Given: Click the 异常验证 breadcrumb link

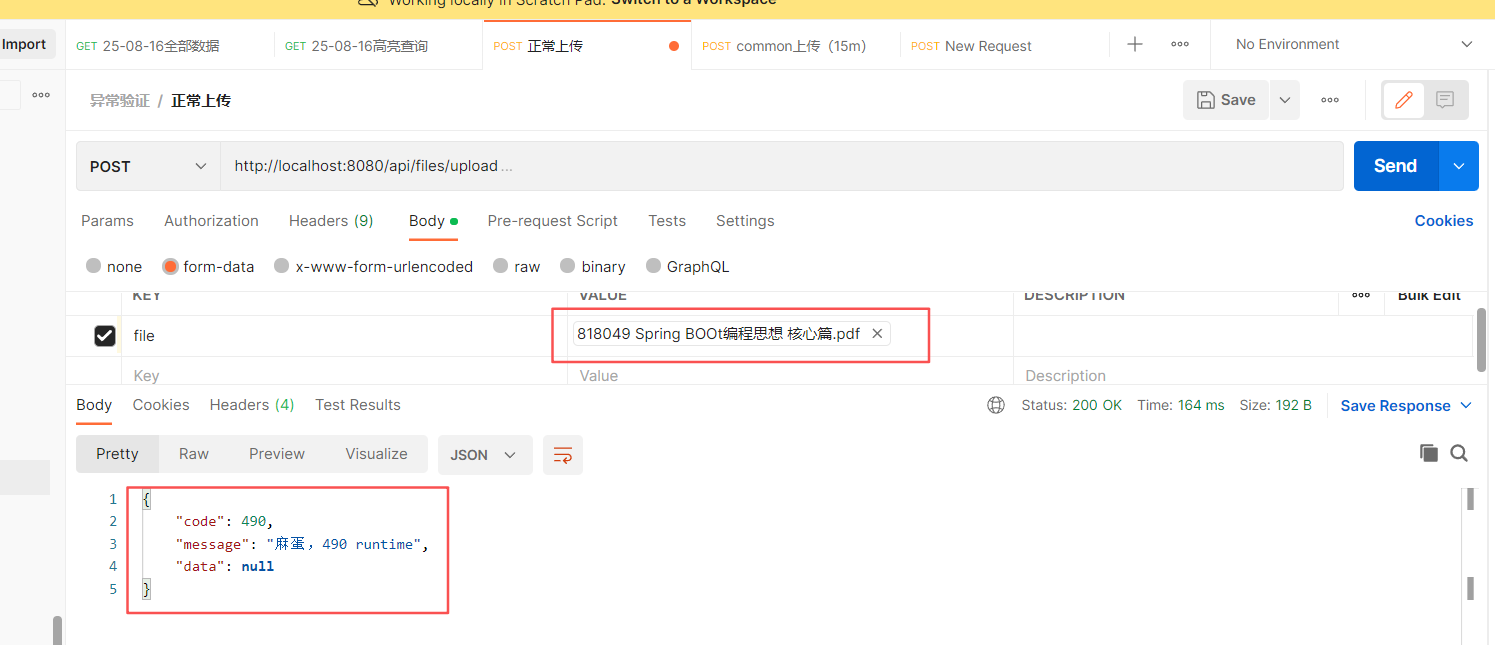Looking at the screenshot, I should pyautogui.click(x=119, y=100).
